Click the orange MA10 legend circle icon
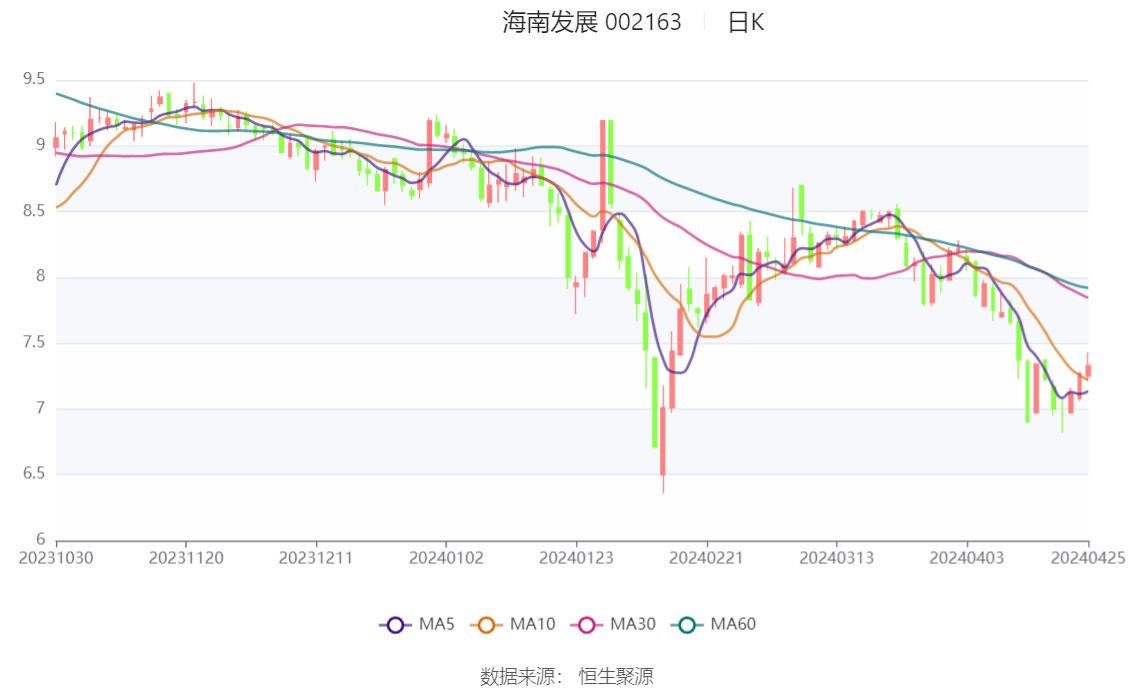Image resolution: width=1134 pixels, height=689 pixels. [486, 625]
